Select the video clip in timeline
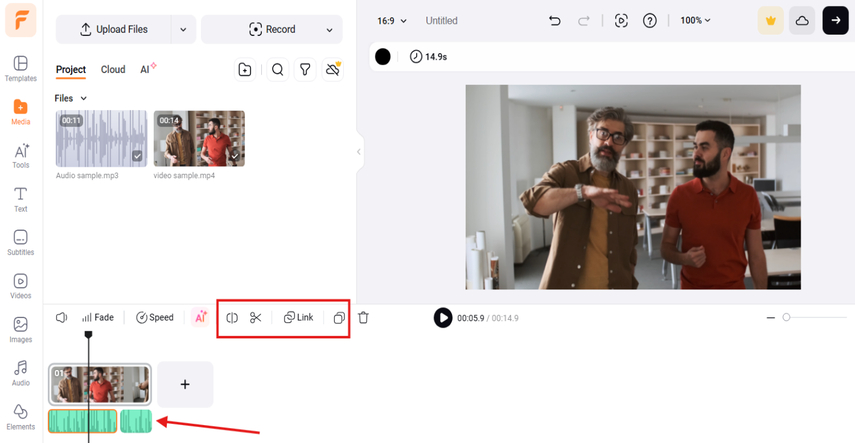This screenshot has width=855, height=443. click(100, 385)
